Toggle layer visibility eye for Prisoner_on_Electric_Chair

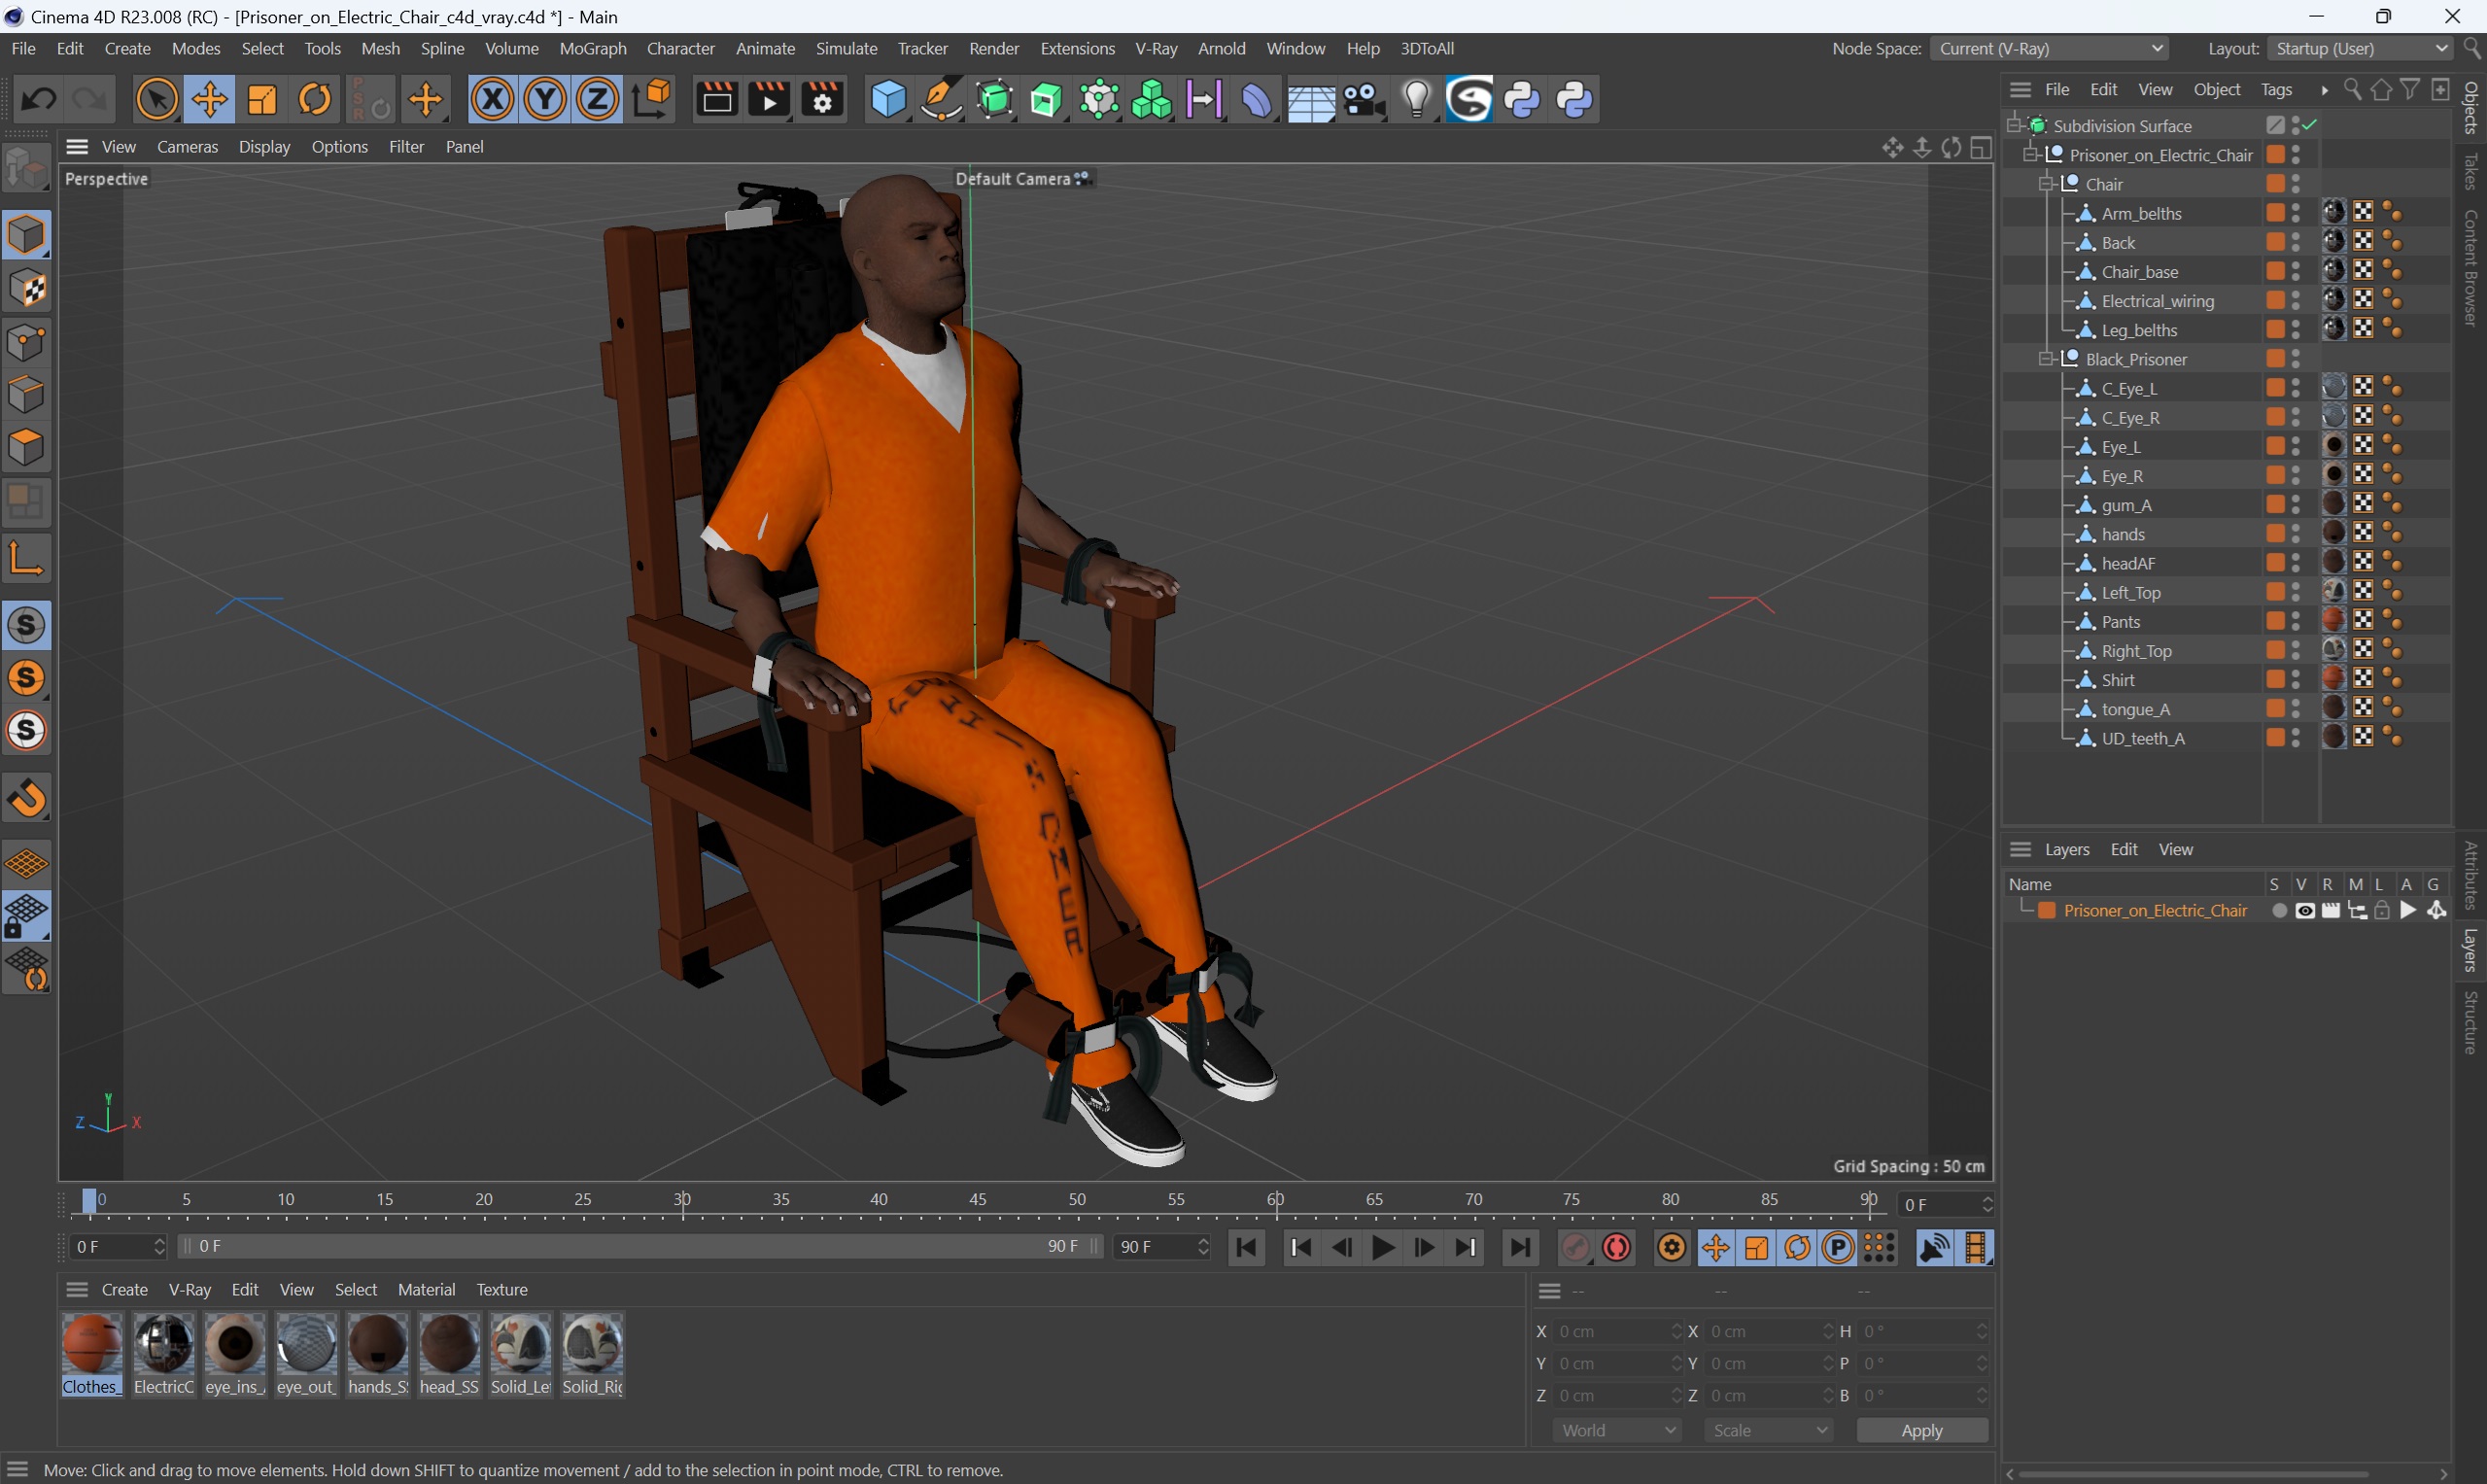(2305, 910)
